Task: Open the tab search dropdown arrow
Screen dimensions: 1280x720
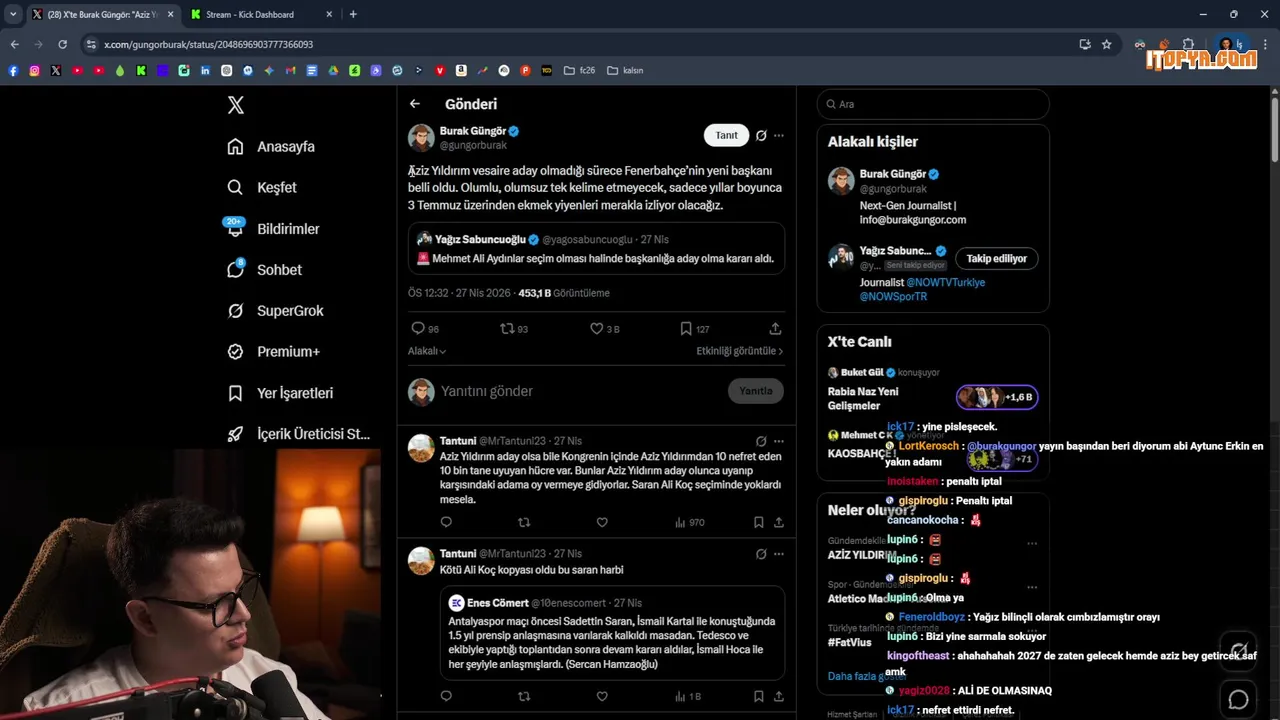Action: (12, 14)
